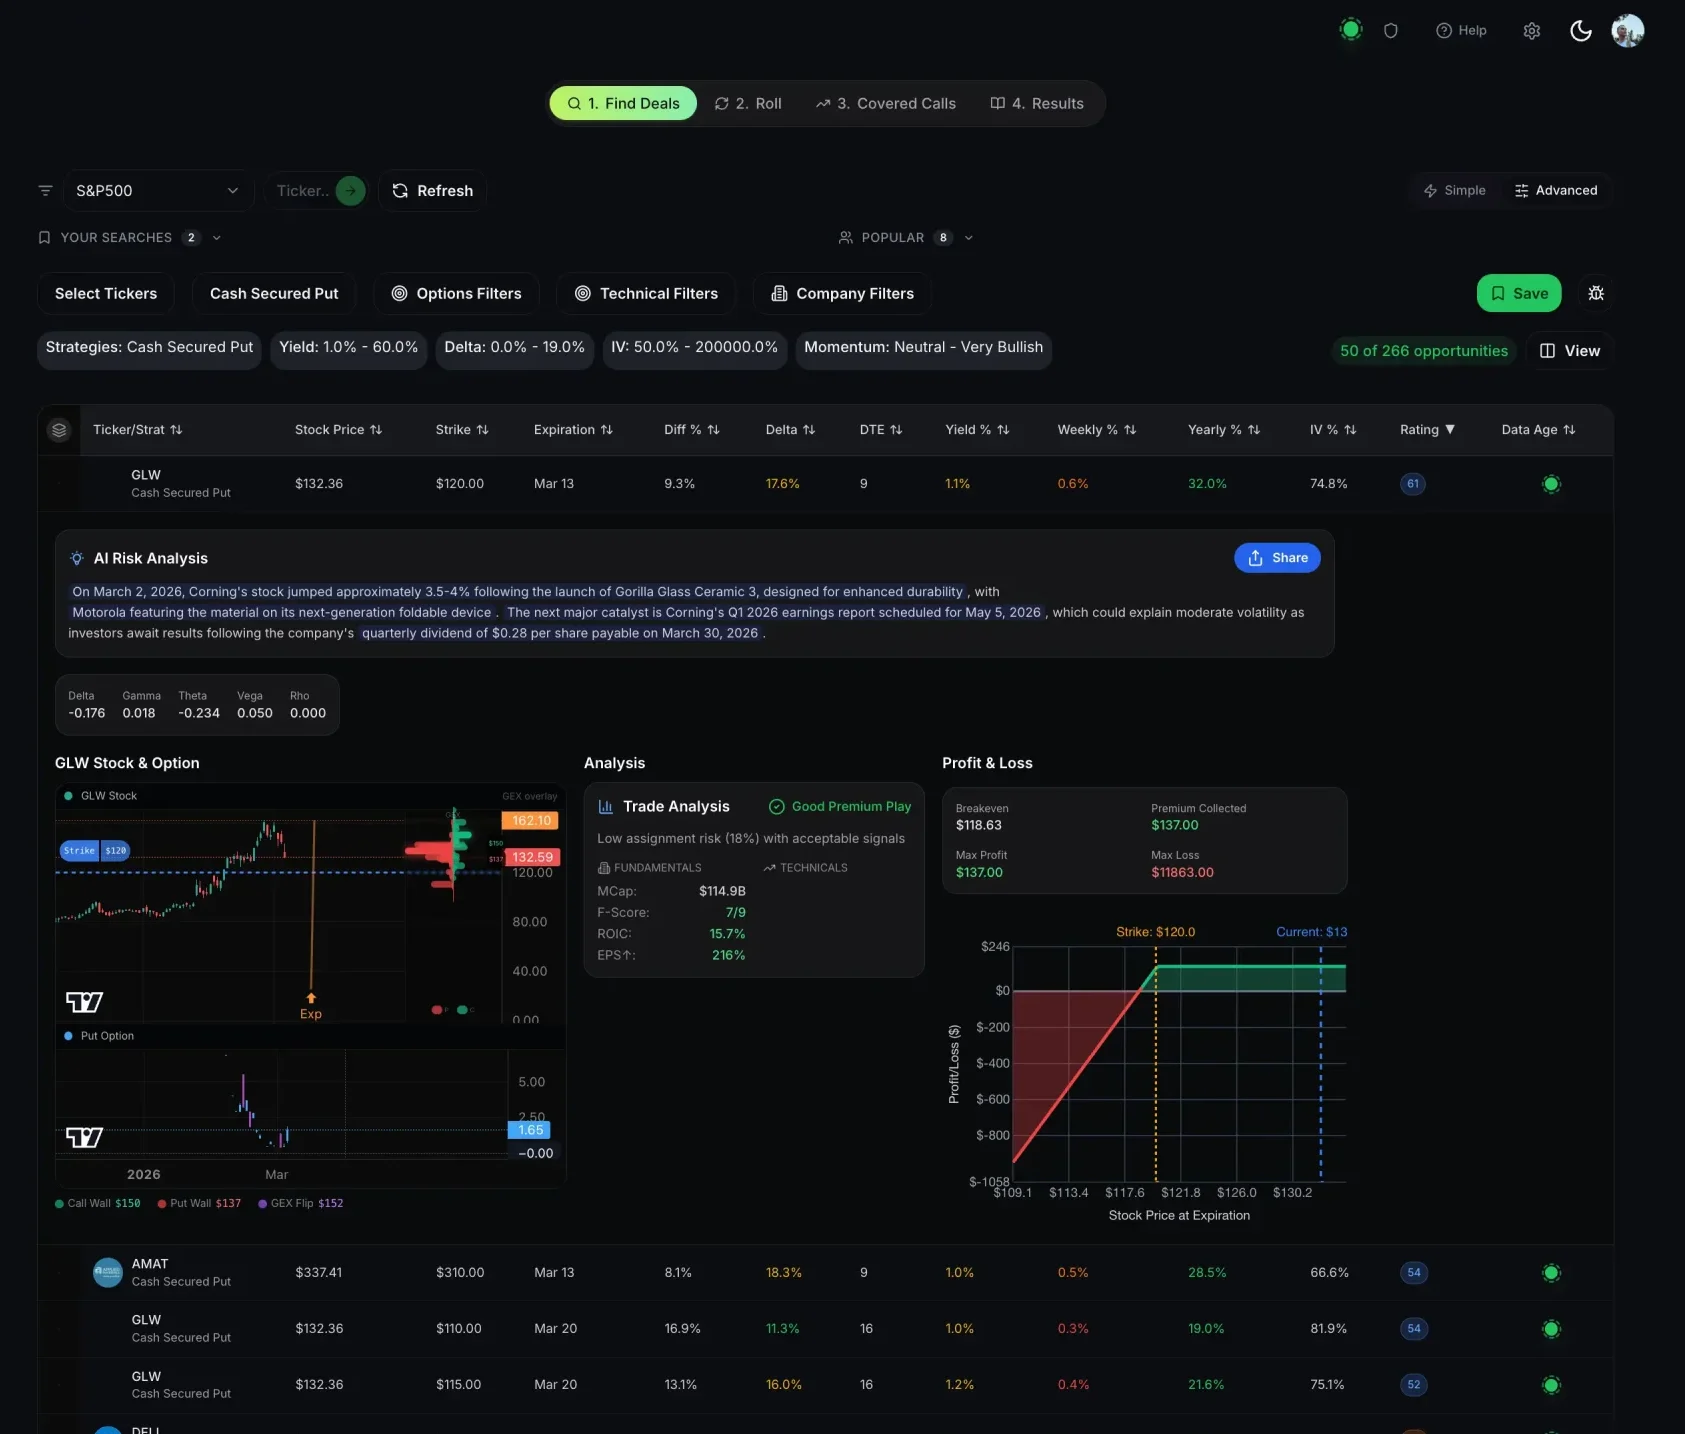Open the Help link

coord(1461,31)
